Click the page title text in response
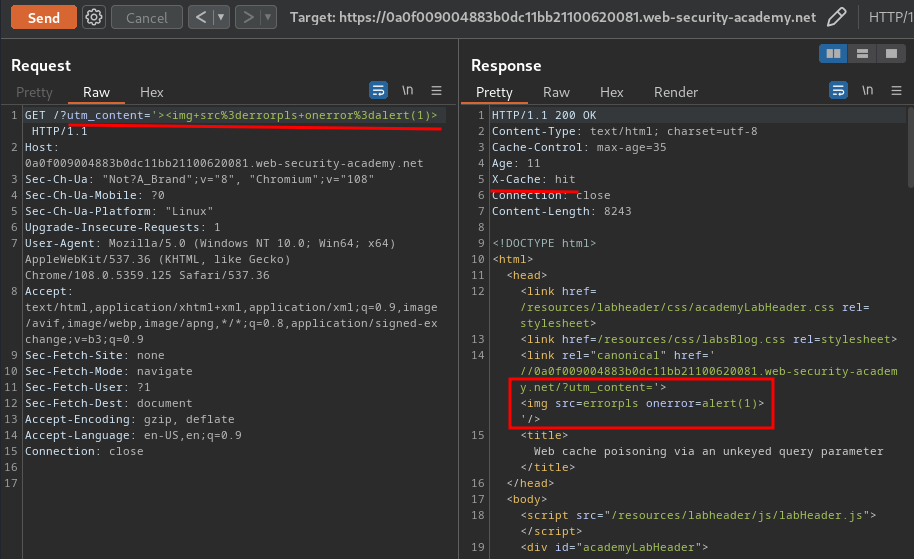Screen dimensions: 914x559 click(x=708, y=451)
